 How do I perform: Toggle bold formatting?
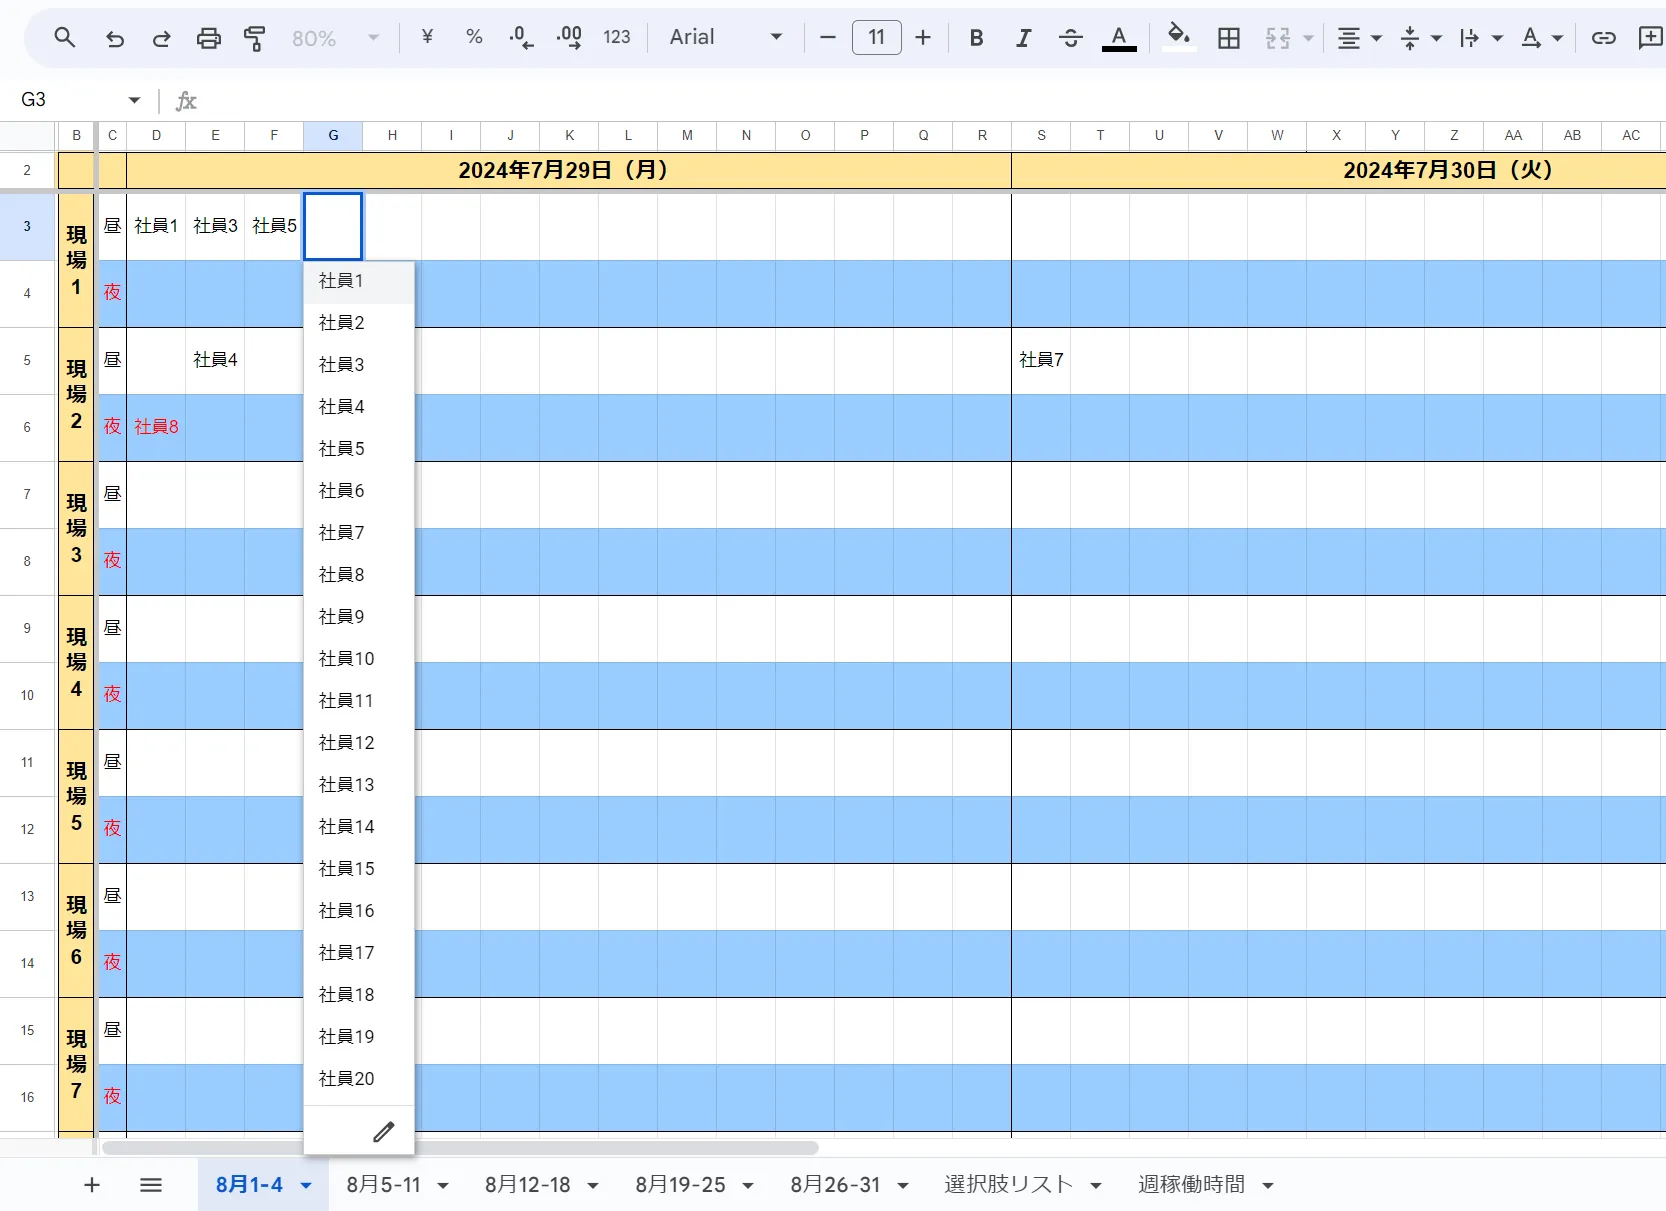point(976,38)
